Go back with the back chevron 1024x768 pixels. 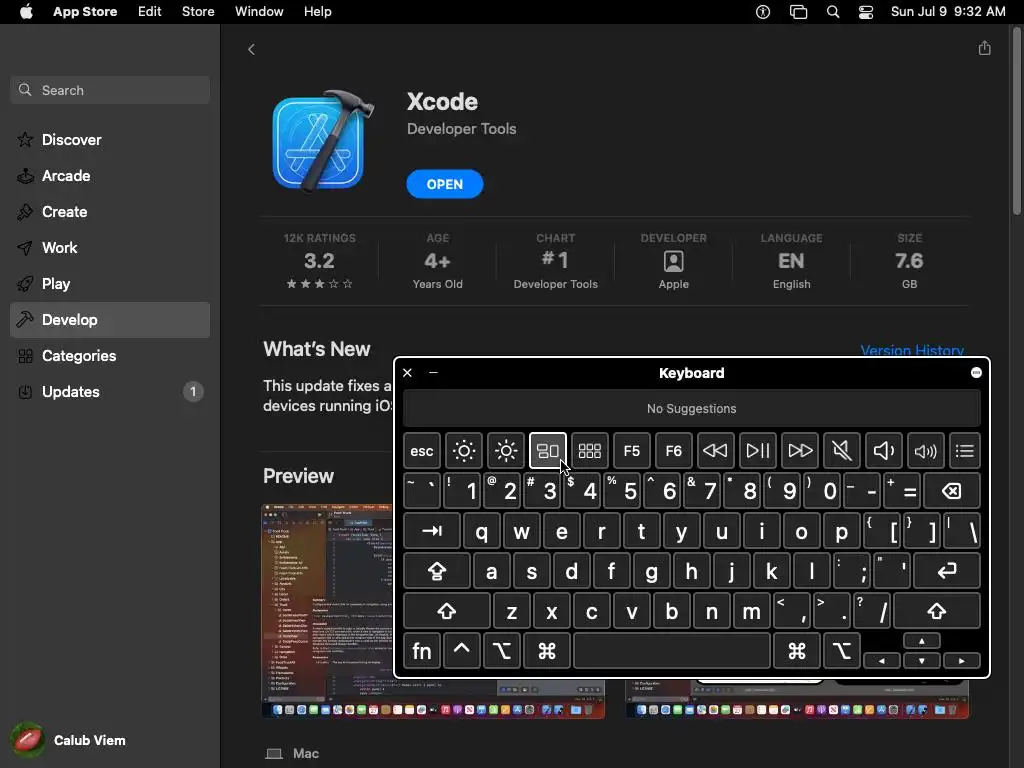251,50
